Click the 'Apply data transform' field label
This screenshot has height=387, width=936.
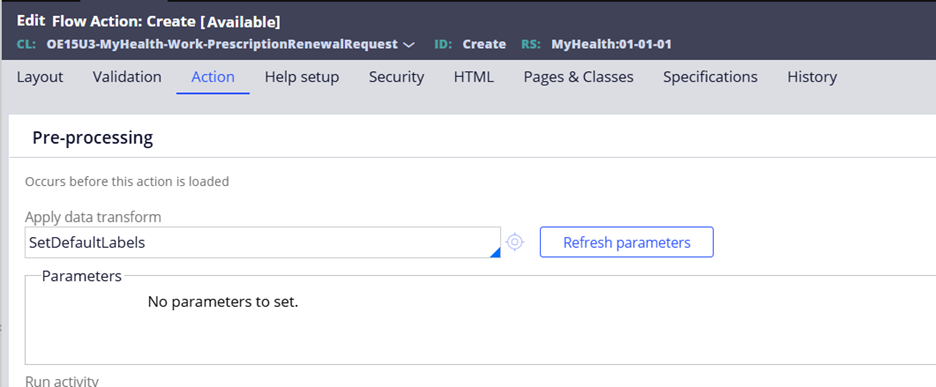click(x=93, y=217)
